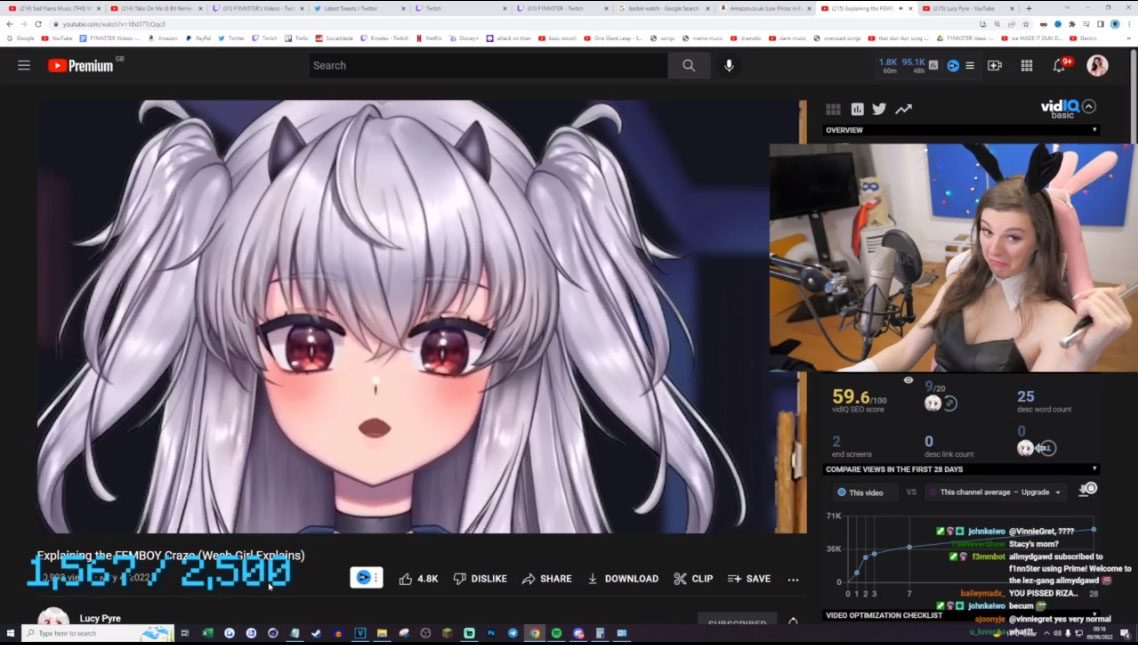
Task: Open the account profile avatar menu
Action: tap(1097, 65)
